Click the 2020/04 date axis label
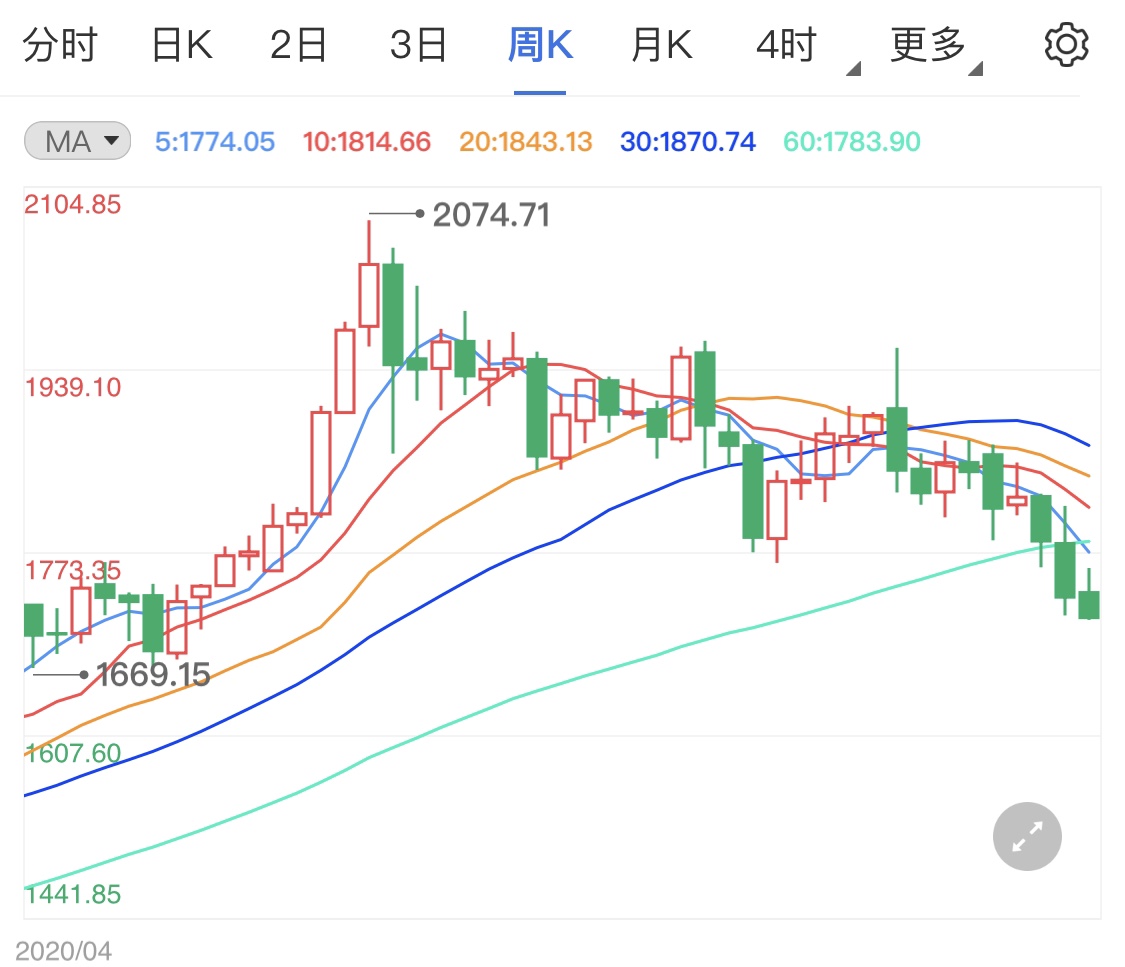 coord(64,950)
